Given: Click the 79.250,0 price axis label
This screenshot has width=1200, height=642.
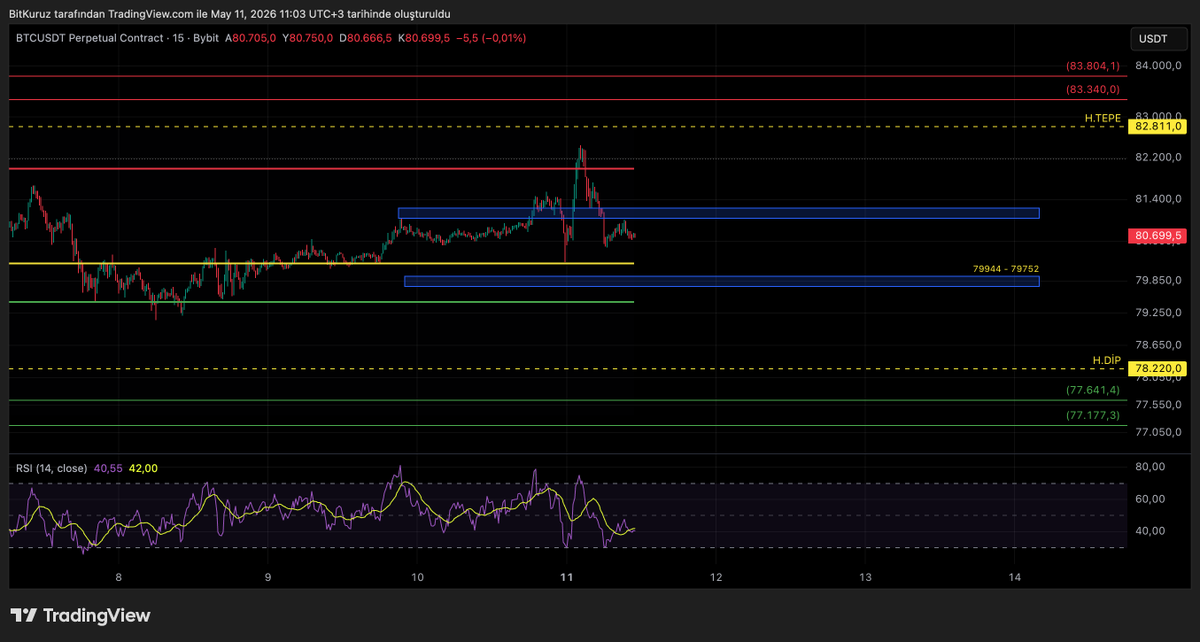Looking at the screenshot, I should pos(1158,313).
